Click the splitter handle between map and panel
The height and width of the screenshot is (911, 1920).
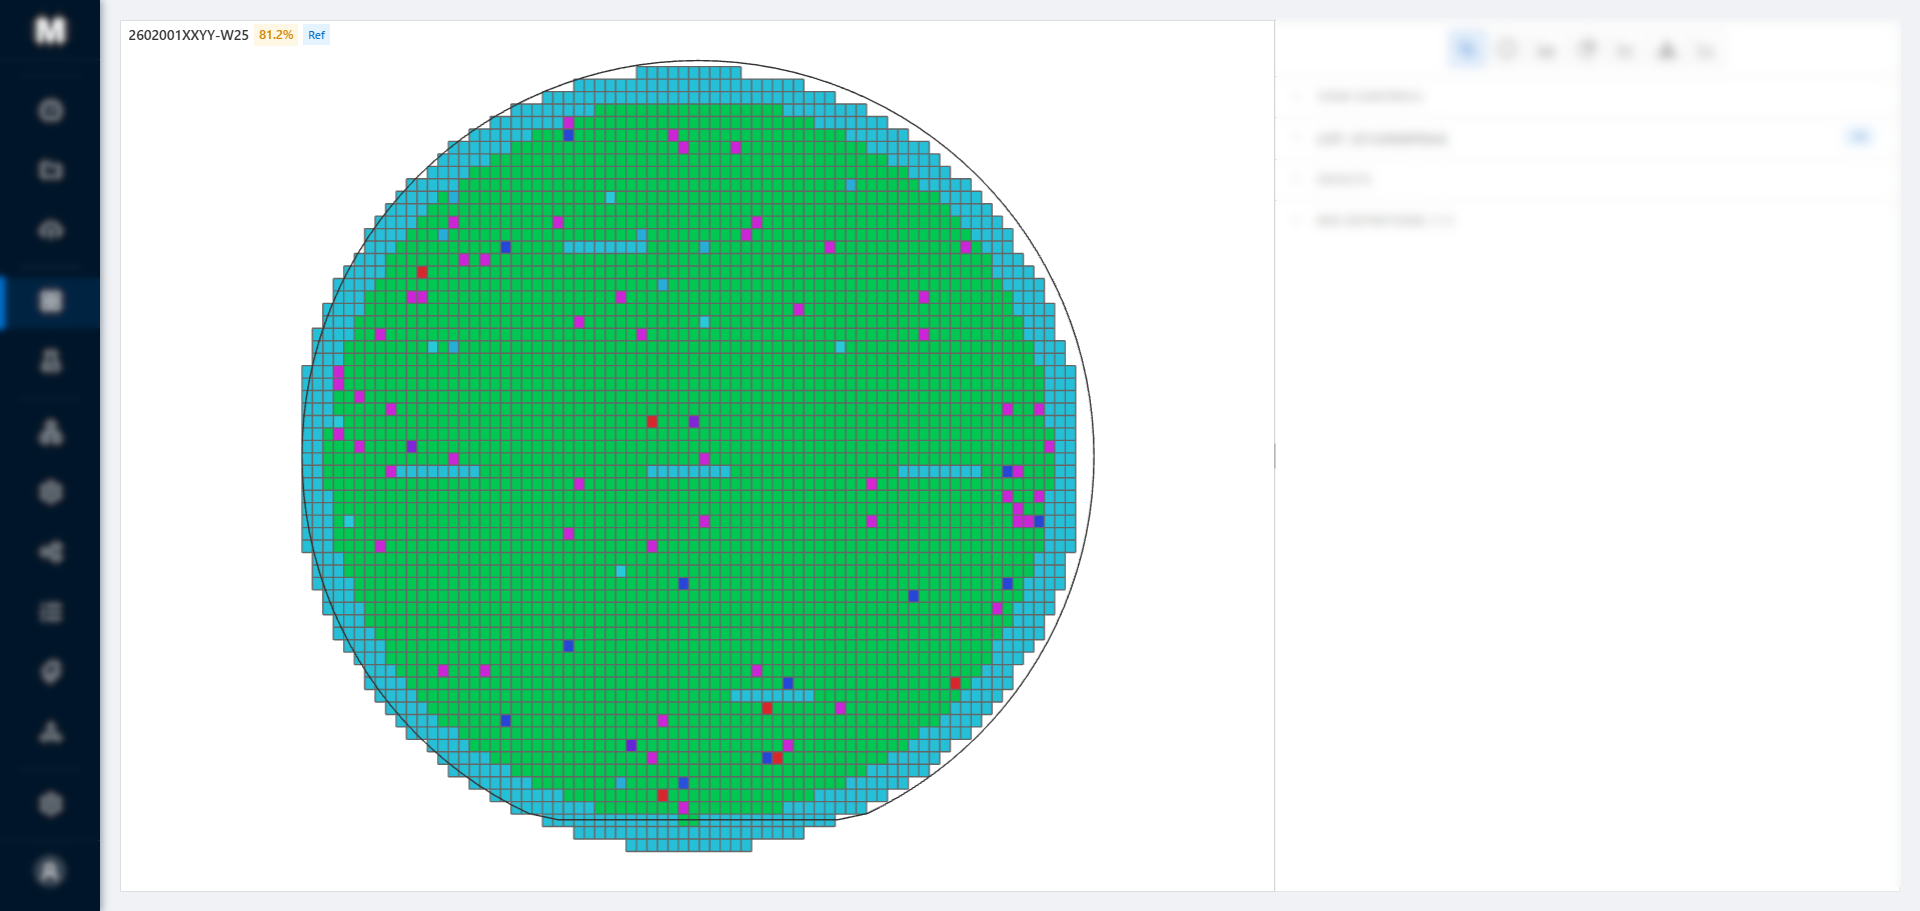(x=1275, y=456)
